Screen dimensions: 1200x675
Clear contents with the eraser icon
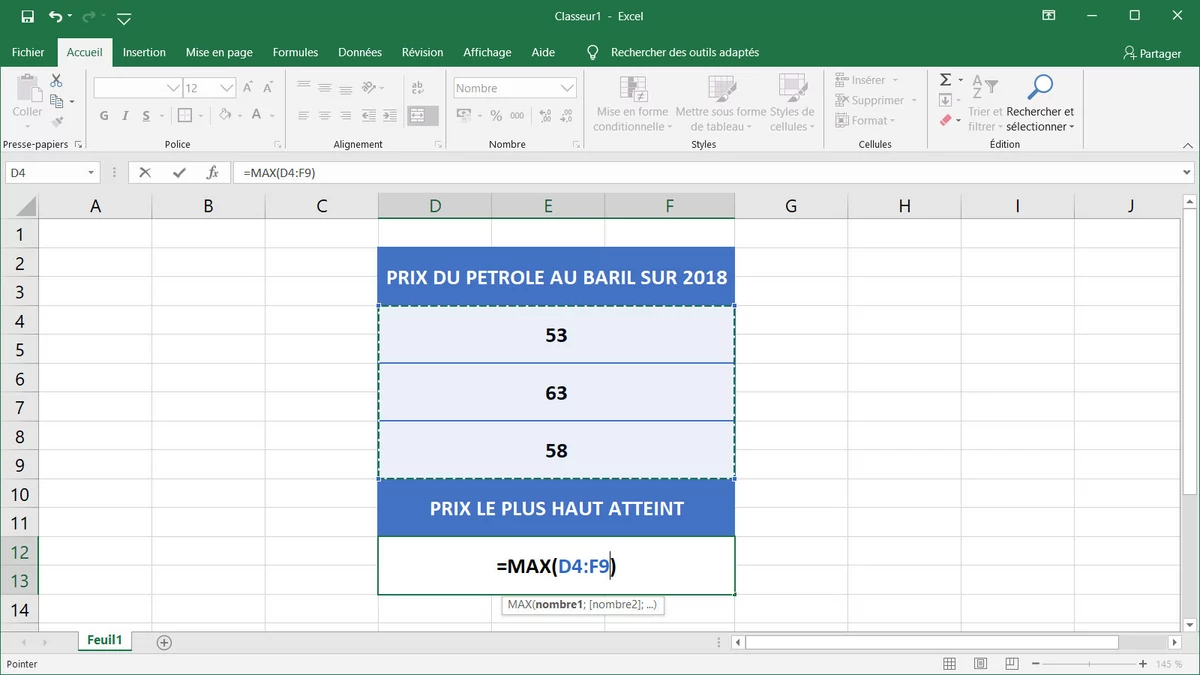[945, 121]
